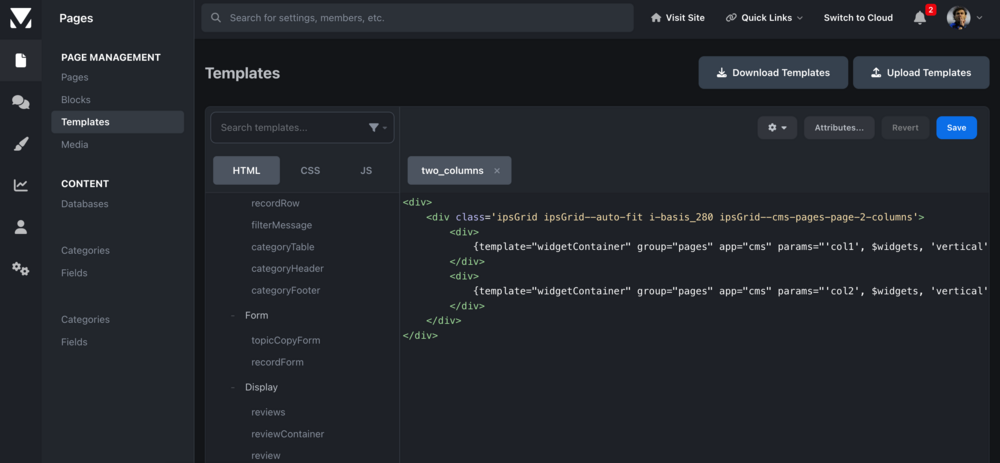Select the filterMessage template
This screenshot has width=1000, height=463.
281,225
